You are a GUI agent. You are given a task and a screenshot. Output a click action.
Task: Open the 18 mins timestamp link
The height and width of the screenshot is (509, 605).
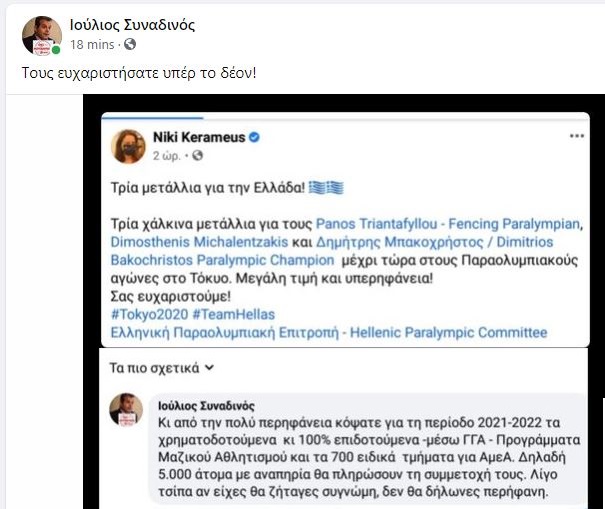[92, 45]
